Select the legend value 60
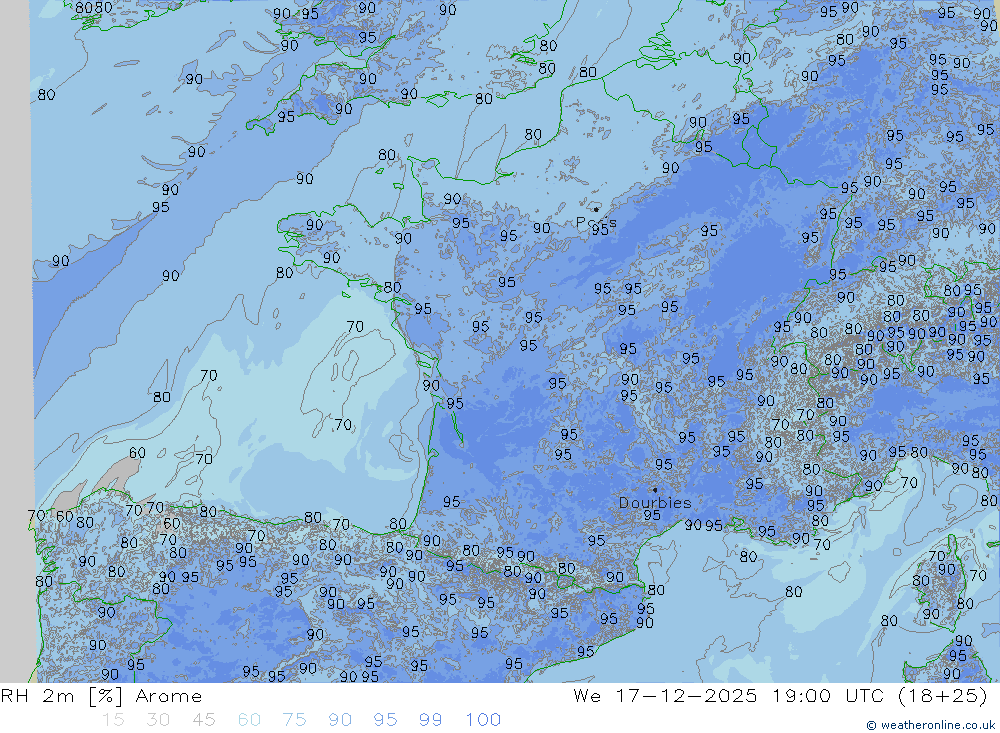 click(x=249, y=720)
